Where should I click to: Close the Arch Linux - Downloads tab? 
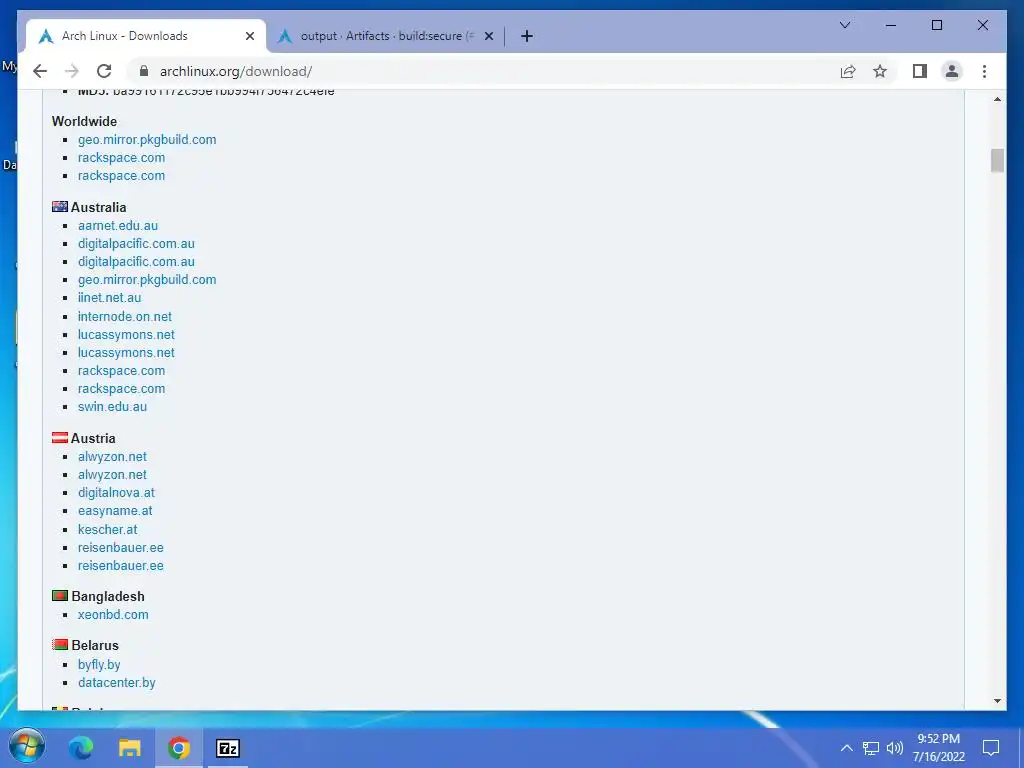pos(249,37)
